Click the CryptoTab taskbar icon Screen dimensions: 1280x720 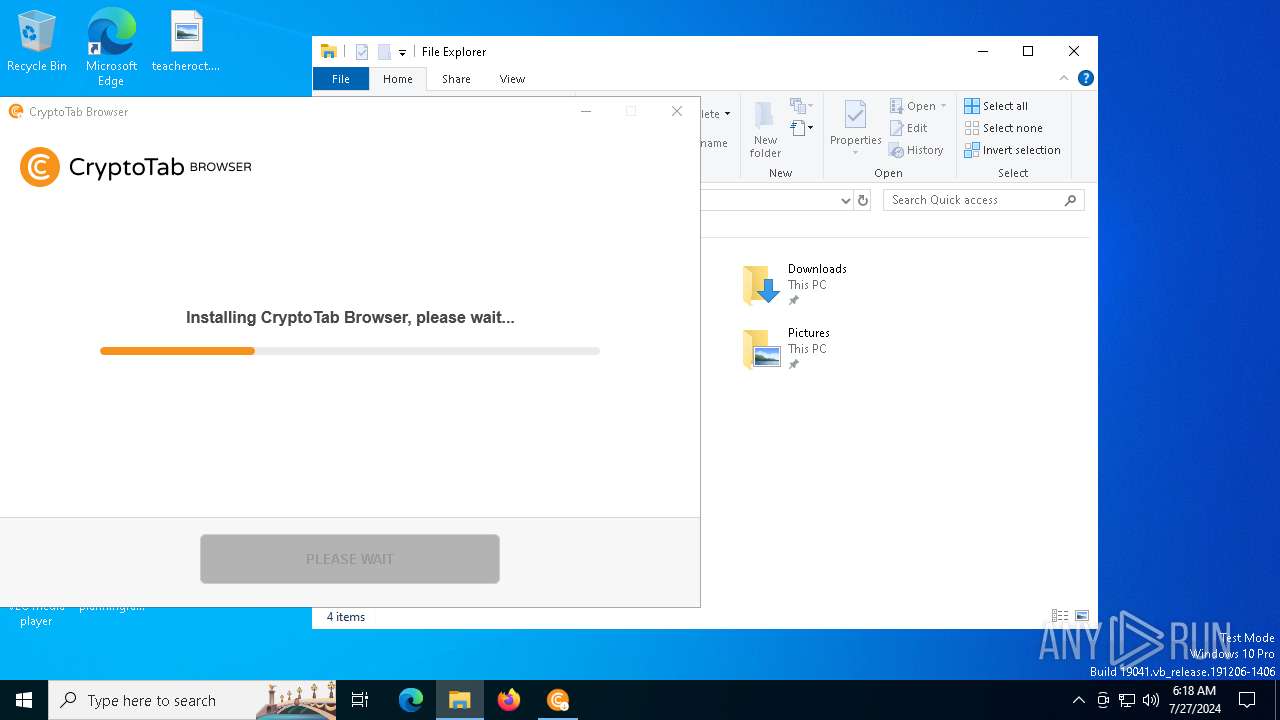pyautogui.click(x=558, y=700)
